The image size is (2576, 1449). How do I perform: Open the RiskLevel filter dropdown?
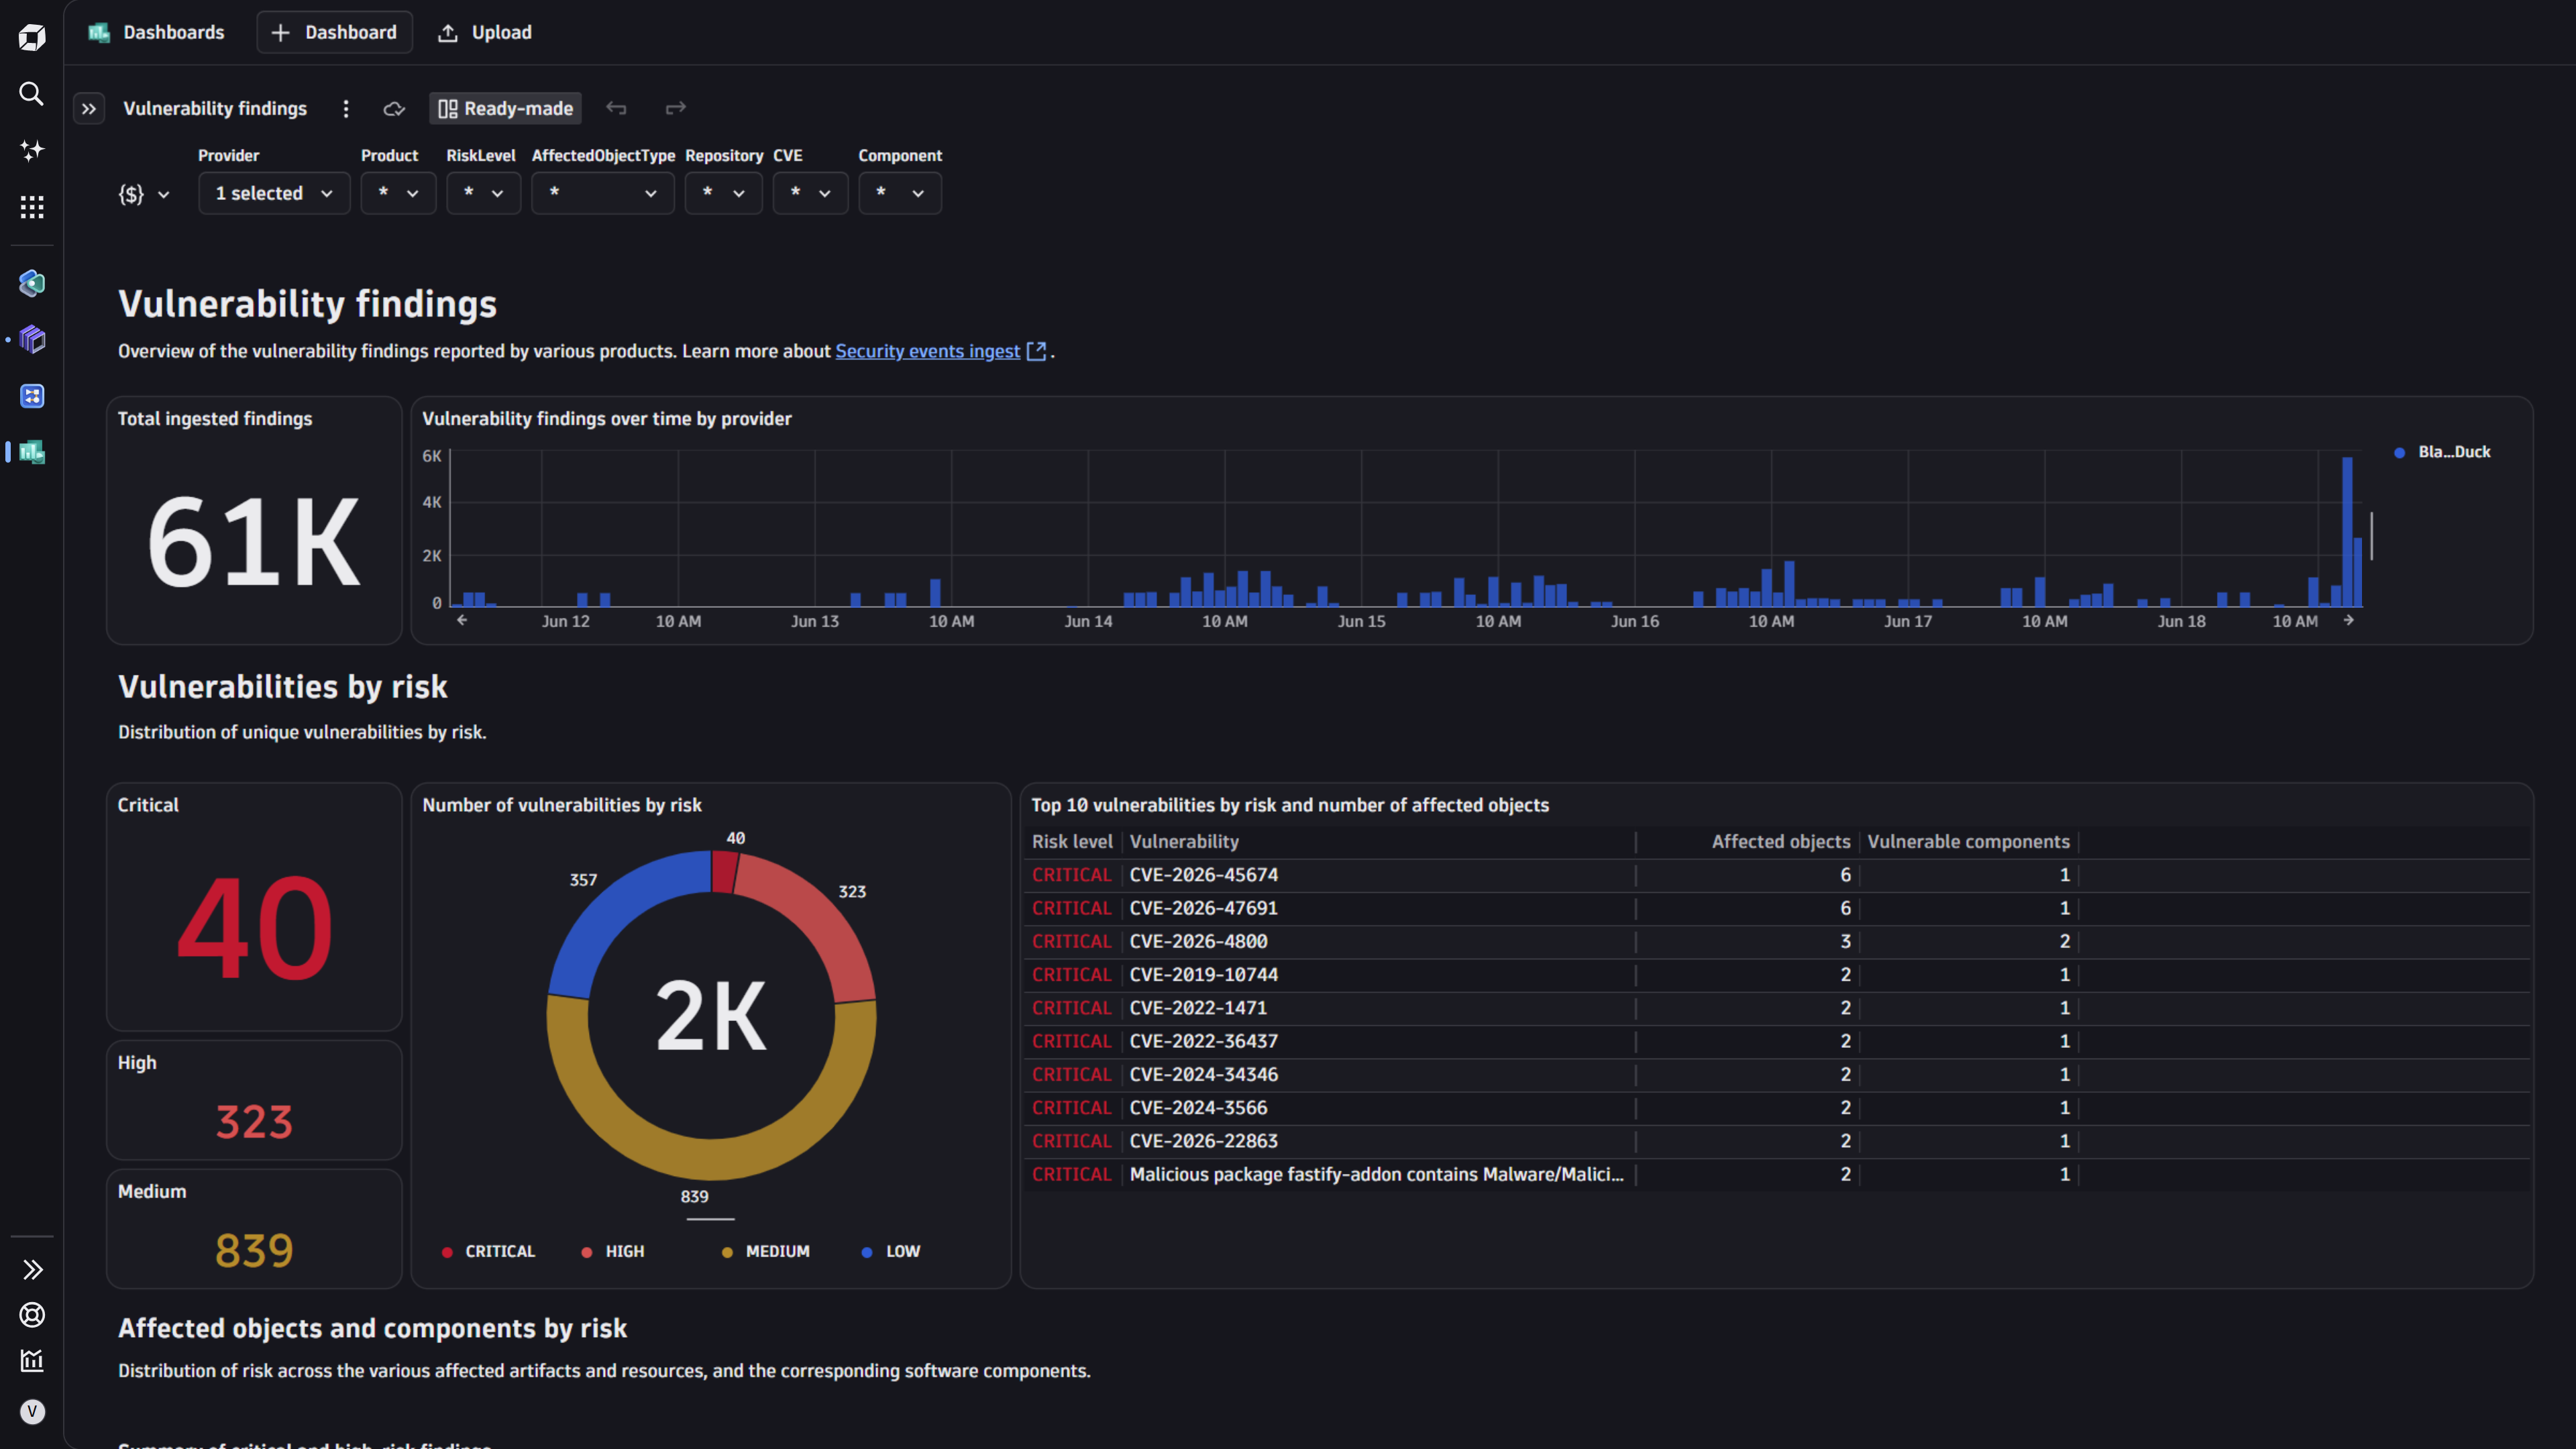[483, 193]
